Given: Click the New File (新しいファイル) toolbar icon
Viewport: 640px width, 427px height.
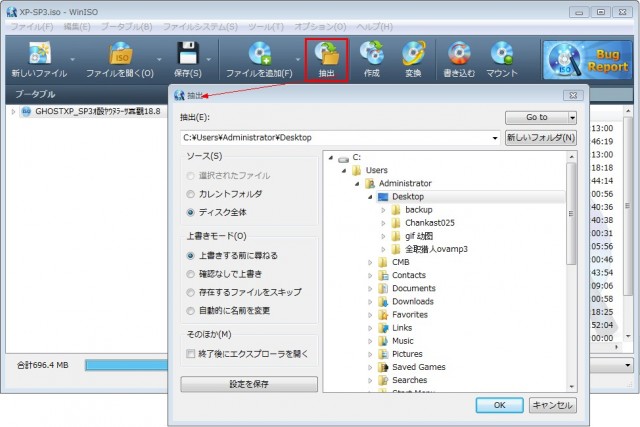Looking at the screenshot, I should click(39, 53).
